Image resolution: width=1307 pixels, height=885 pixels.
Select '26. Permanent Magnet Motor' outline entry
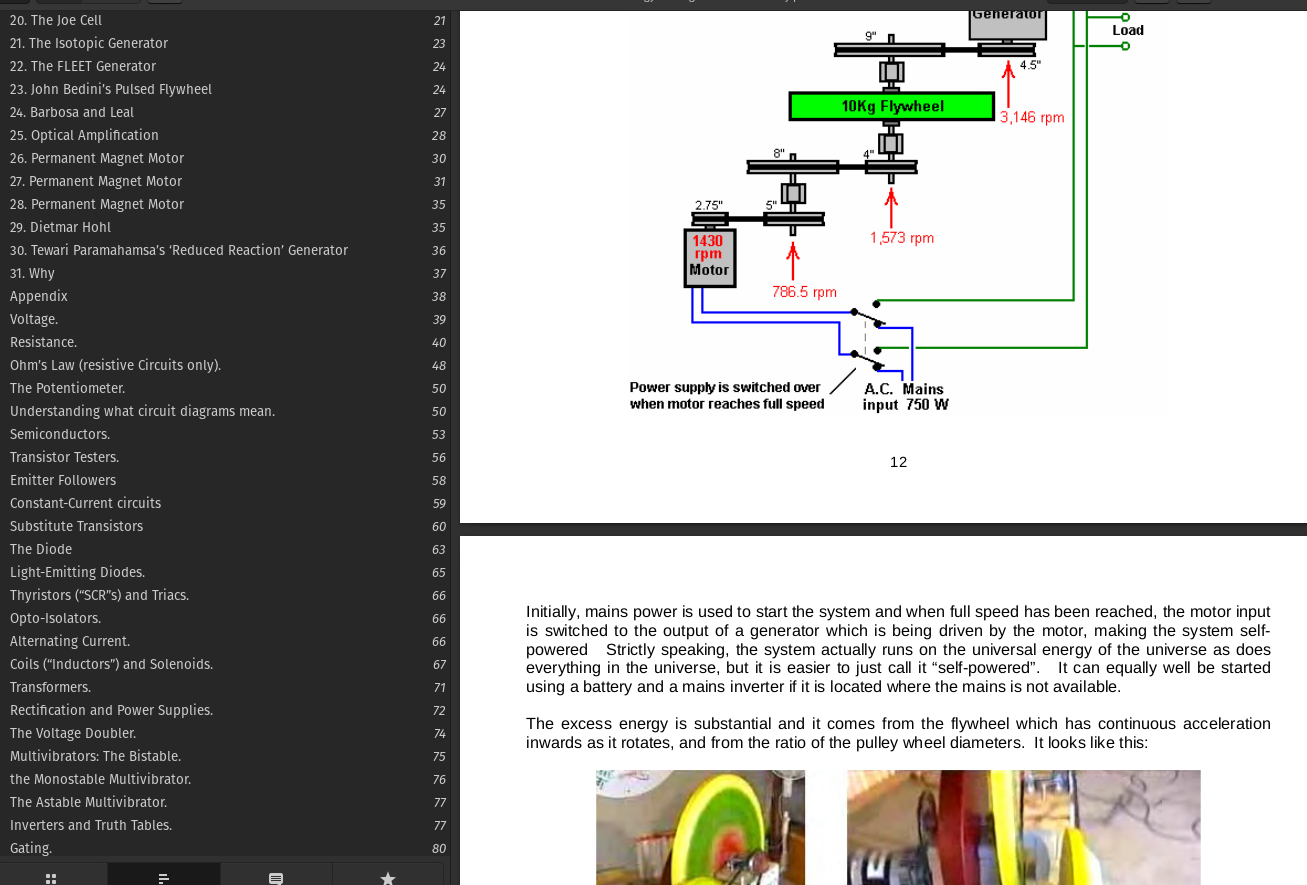97,158
